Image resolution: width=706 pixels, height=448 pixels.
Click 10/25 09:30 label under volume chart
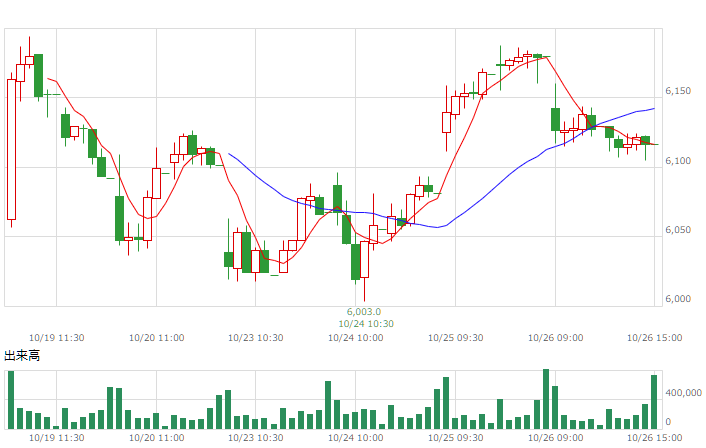click(456, 438)
